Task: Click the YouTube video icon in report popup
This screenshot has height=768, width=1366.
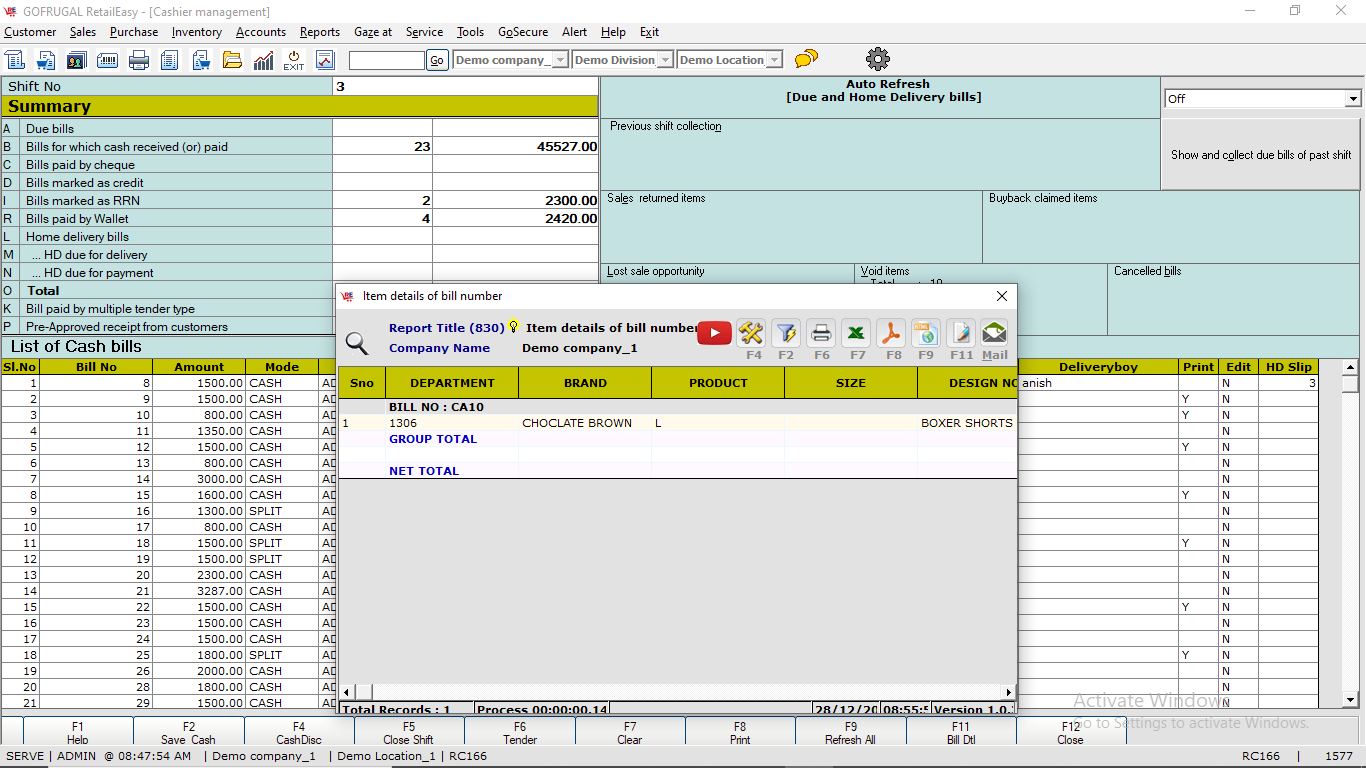Action: (x=714, y=333)
